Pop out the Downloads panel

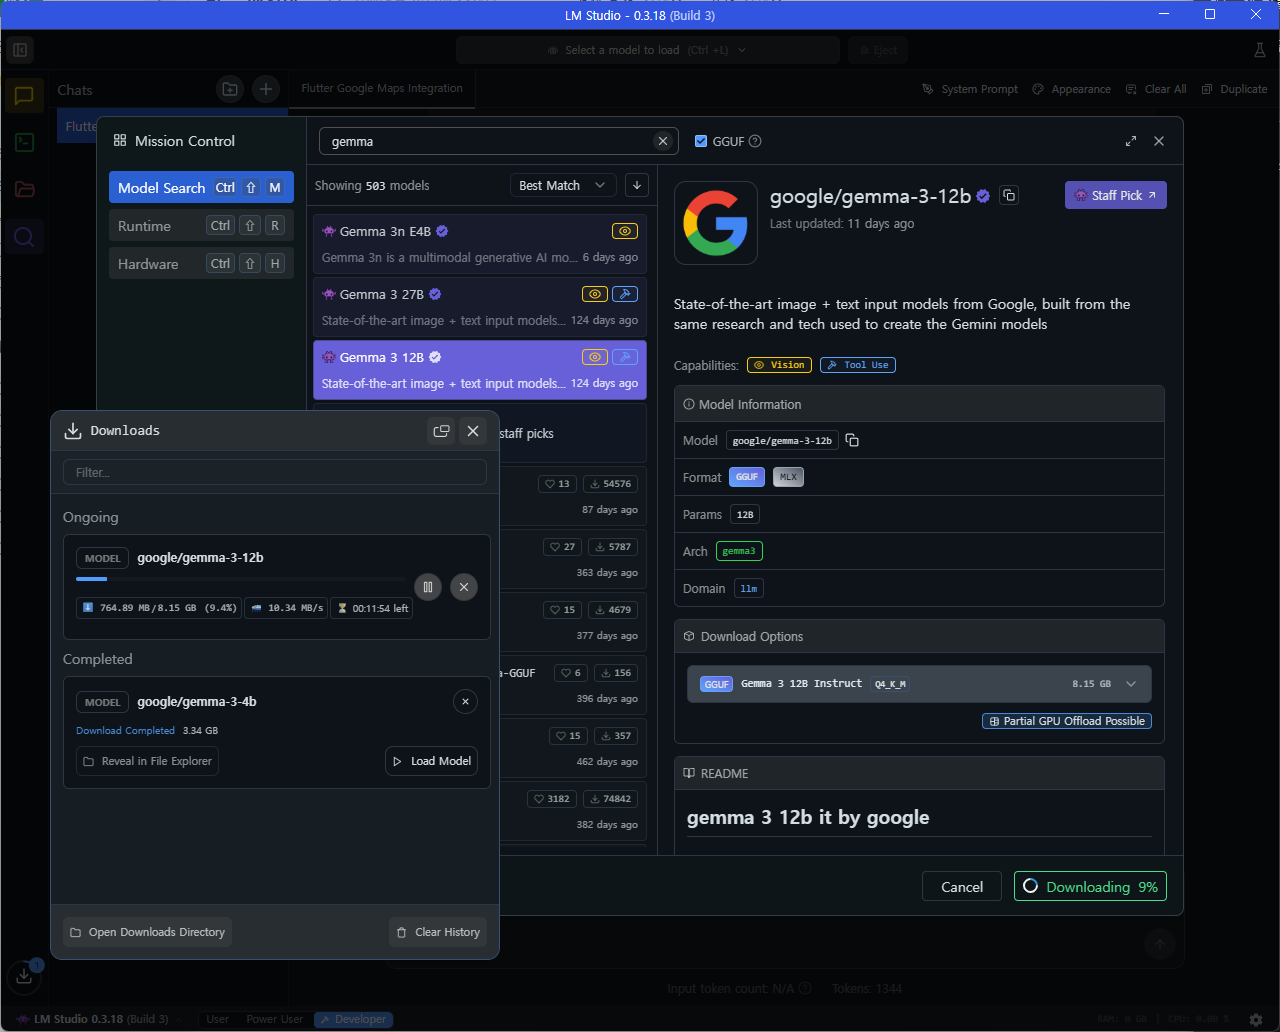click(441, 431)
